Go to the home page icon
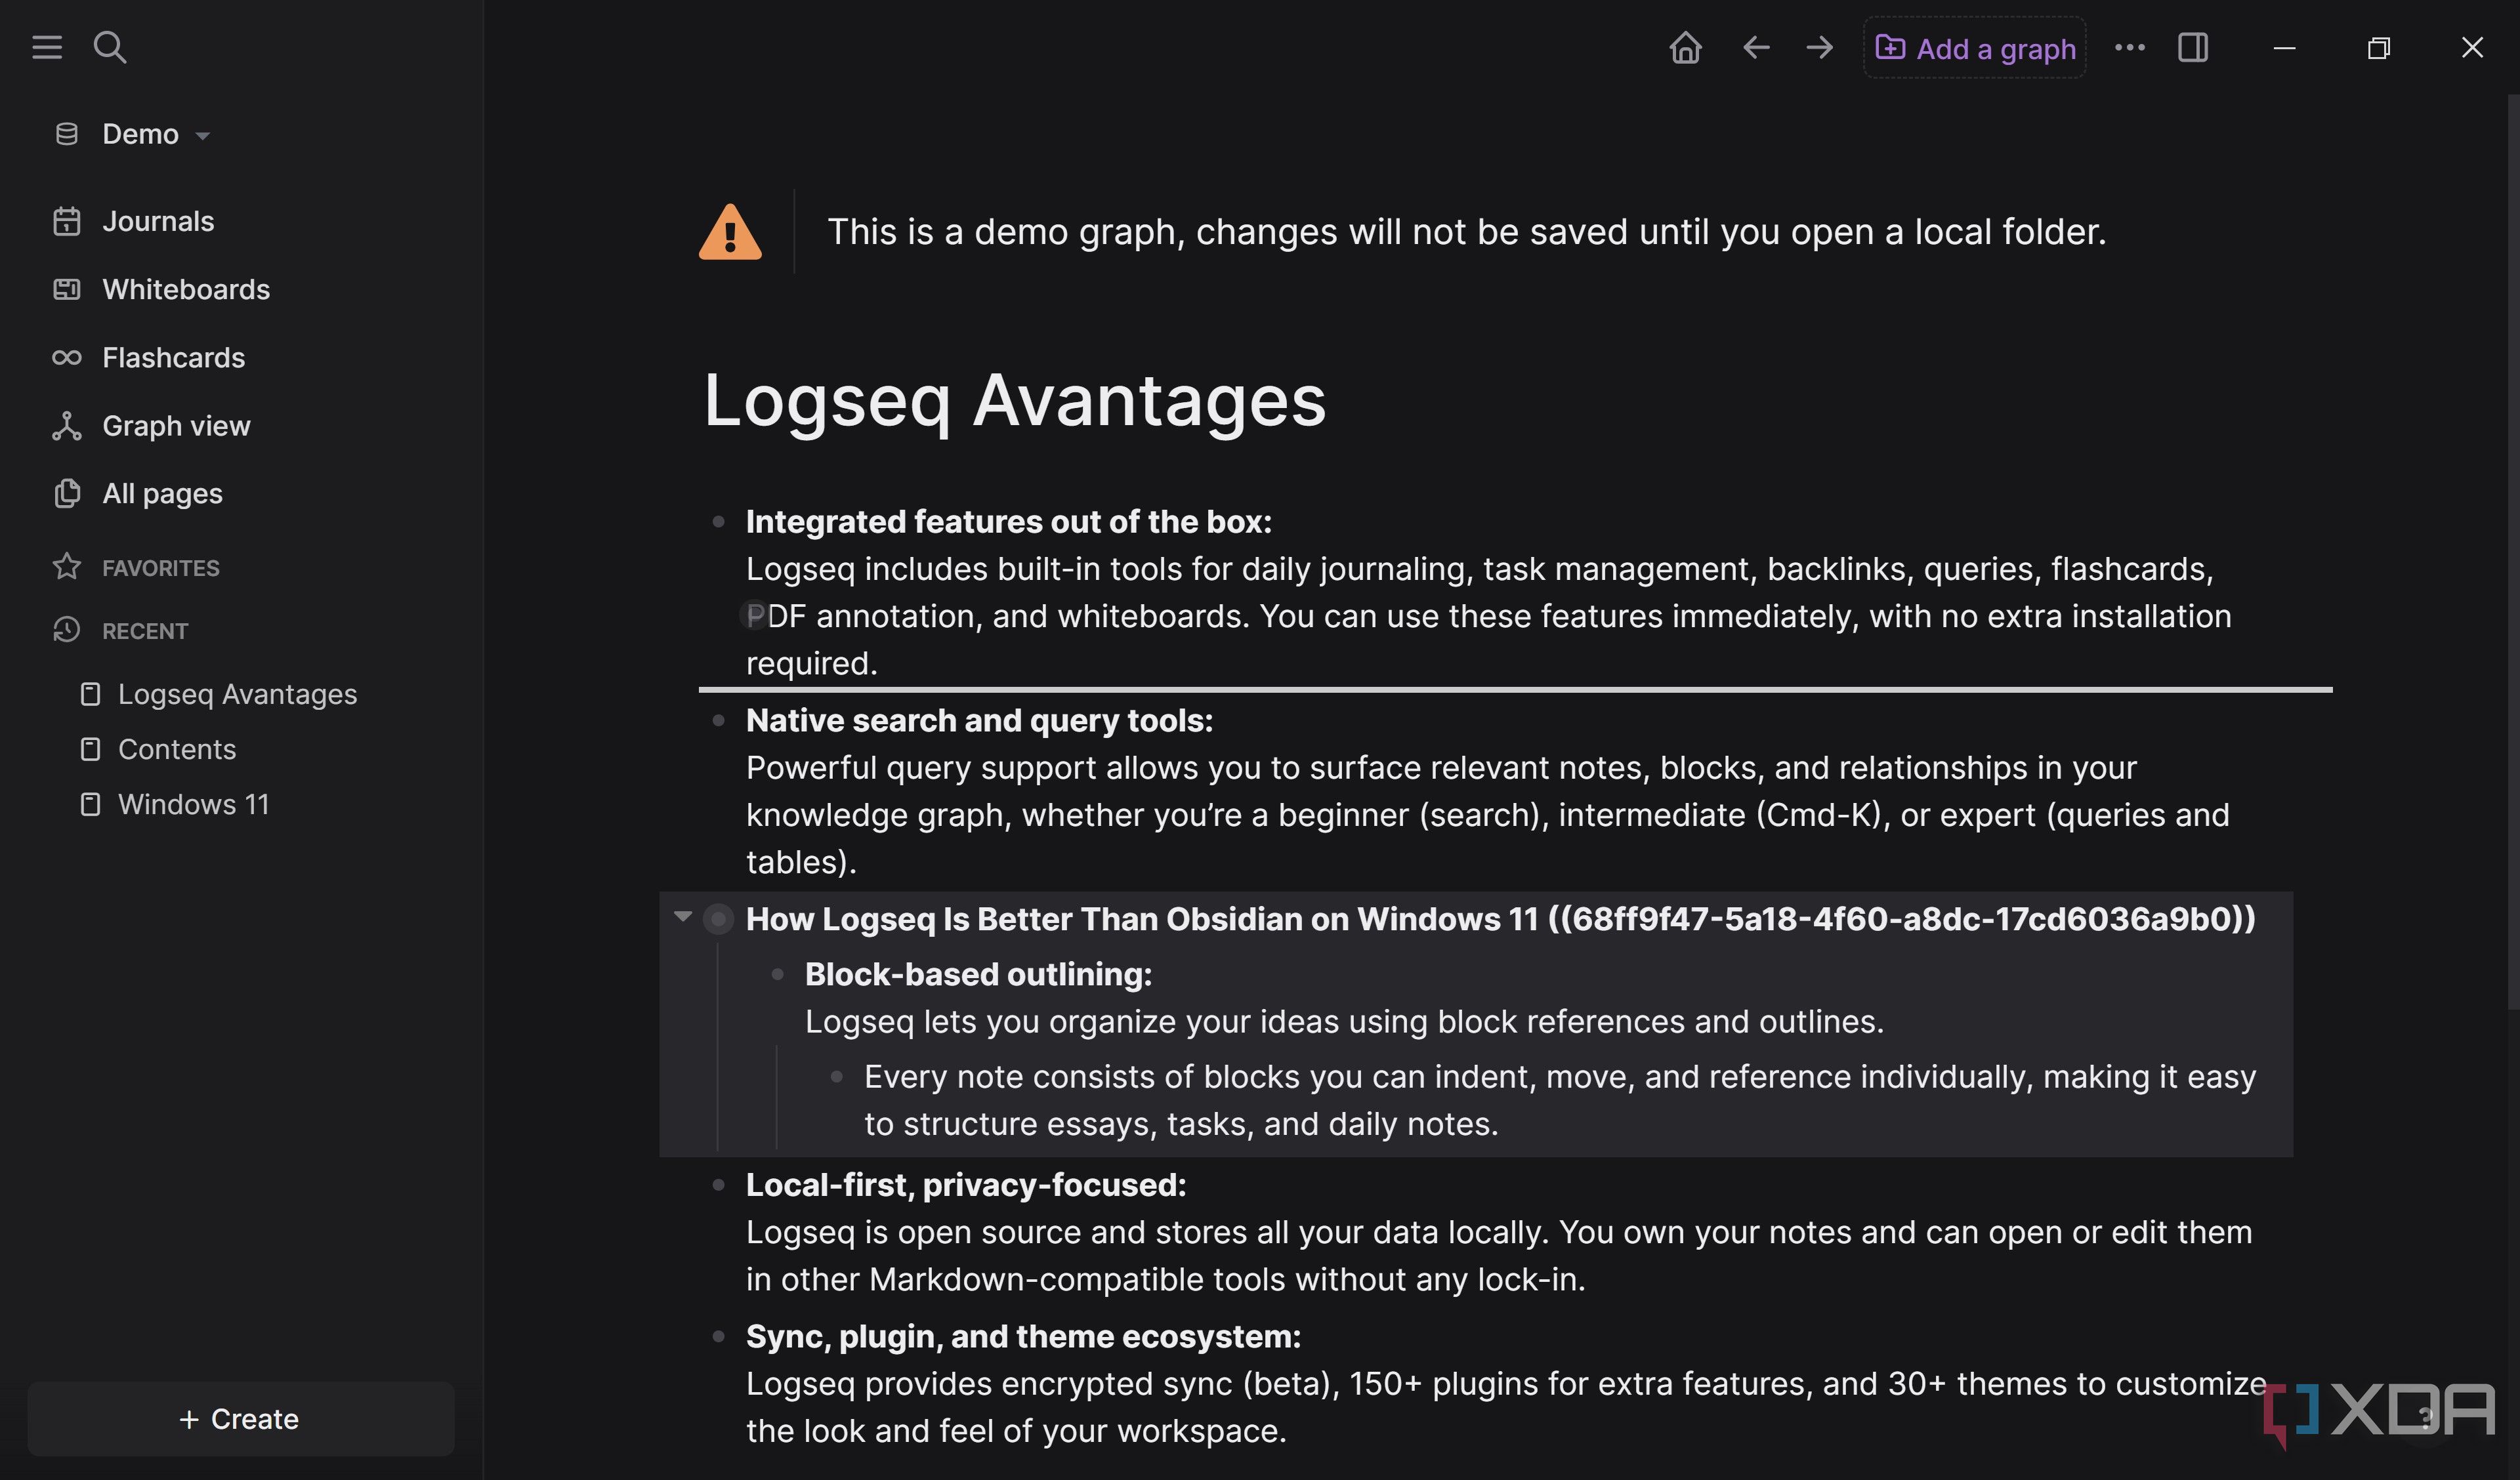Viewport: 2520px width, 1480px height. [1685, 47]
